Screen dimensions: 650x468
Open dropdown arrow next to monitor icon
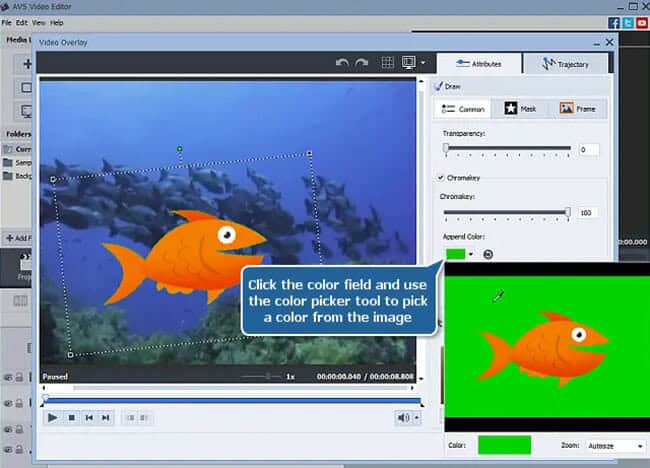click(423, 63)
